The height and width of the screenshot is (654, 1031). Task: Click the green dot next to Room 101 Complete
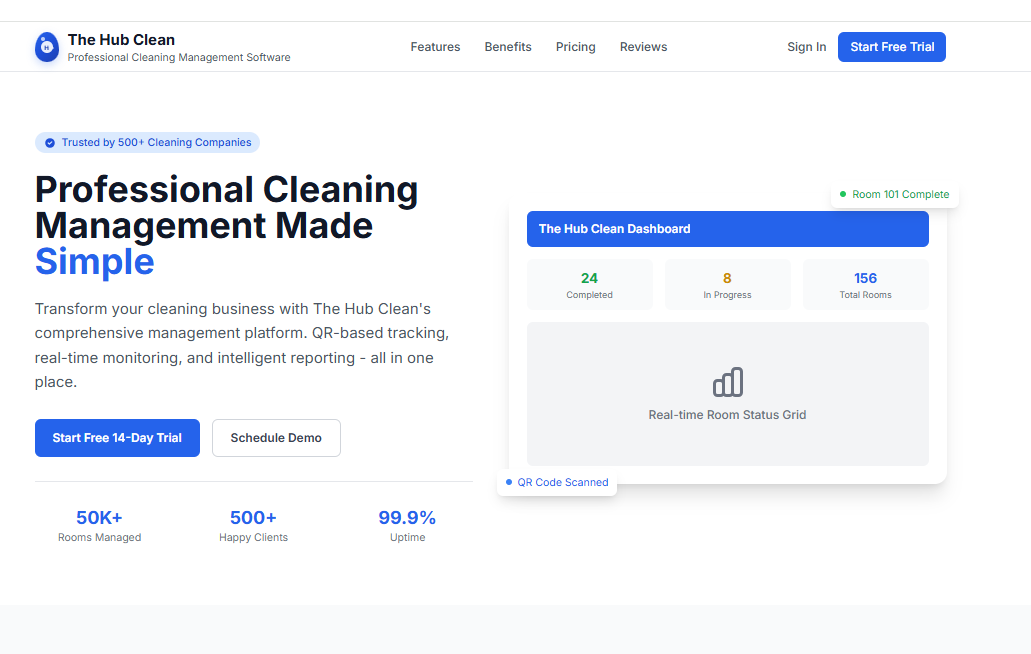(x=845, y=194)
